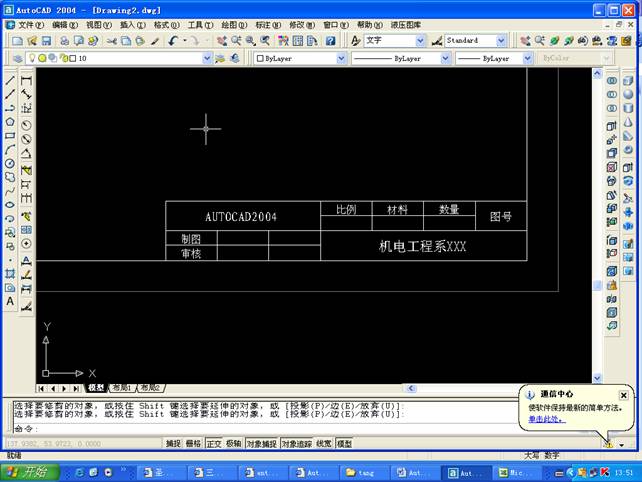Screen dimensions: 642x482
Task: Toggle 捕捉 snap mode in status bar
Action: [173, 444]
